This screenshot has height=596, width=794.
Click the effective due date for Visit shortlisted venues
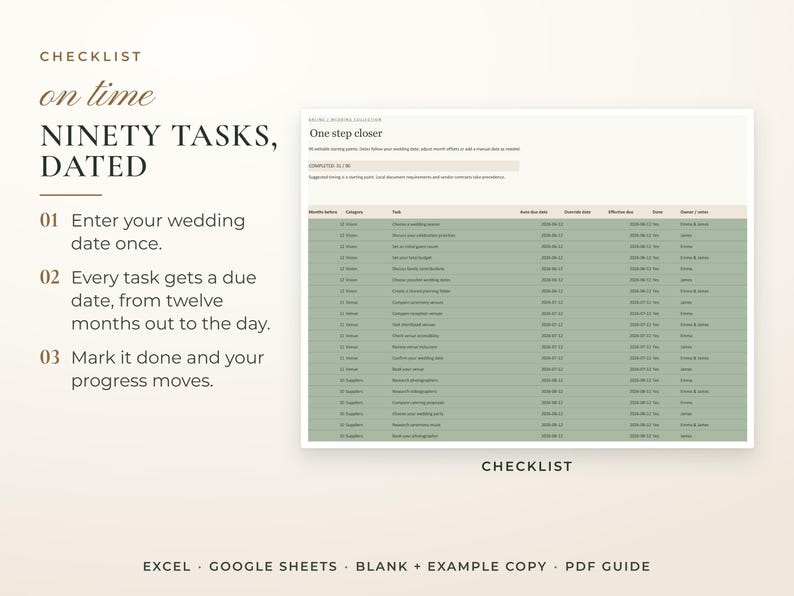(x=640, y=325)
